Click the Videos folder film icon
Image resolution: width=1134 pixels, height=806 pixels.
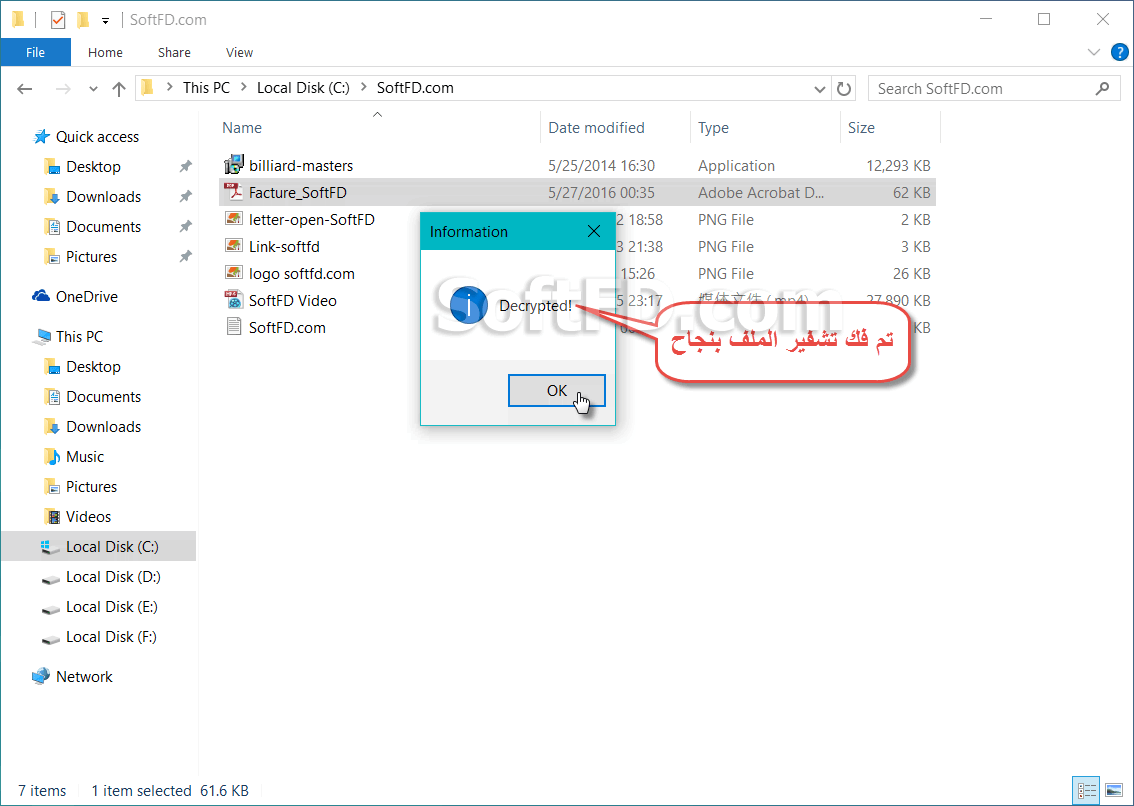[x=52, y=517]
